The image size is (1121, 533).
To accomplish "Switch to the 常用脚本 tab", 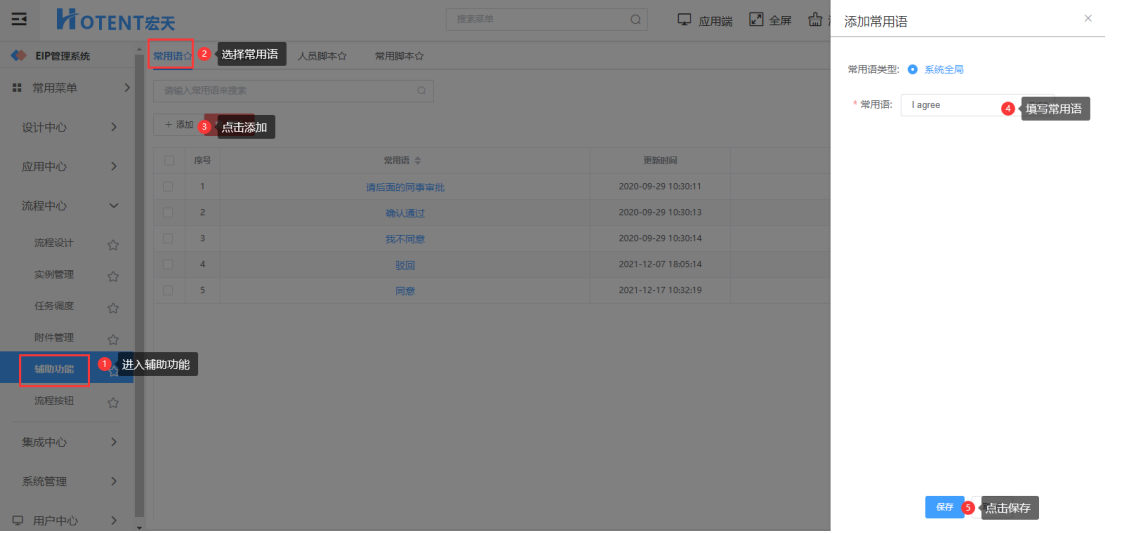I will click(398, 56).
